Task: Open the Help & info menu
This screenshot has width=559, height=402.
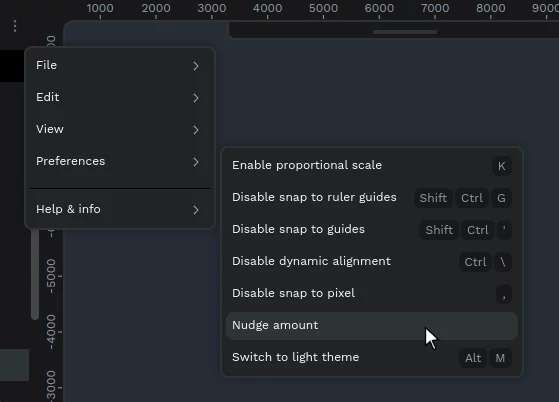Action: pos(120,209)
